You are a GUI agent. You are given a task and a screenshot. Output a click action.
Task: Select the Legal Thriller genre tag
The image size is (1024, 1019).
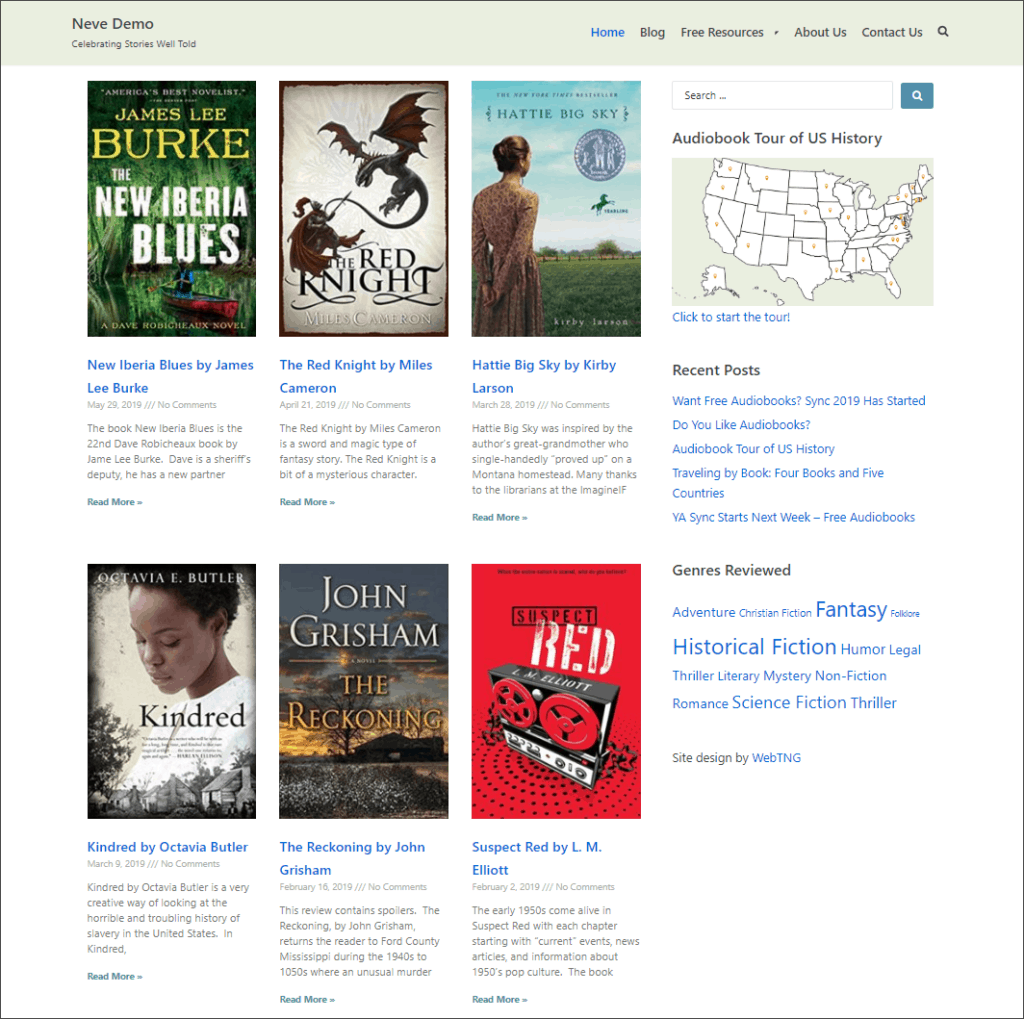797,662
